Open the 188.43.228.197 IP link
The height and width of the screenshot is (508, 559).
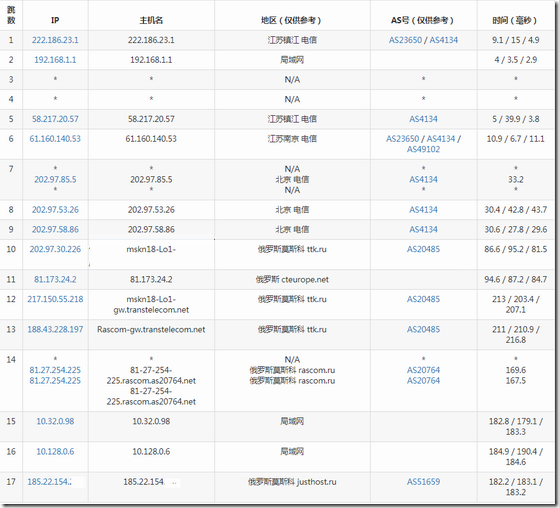tap(55, 329)
